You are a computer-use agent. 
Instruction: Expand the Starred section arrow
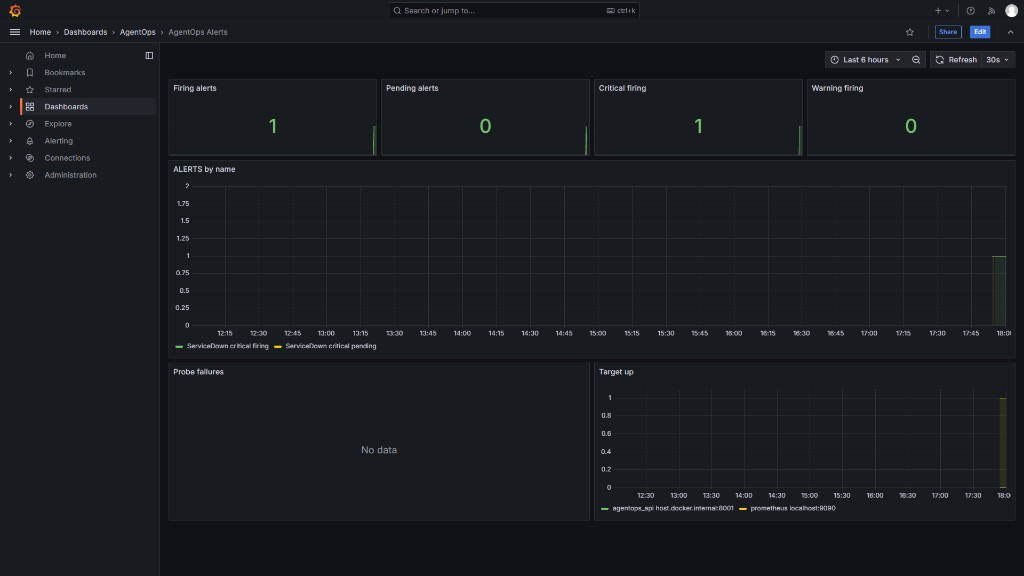[10, 89]
